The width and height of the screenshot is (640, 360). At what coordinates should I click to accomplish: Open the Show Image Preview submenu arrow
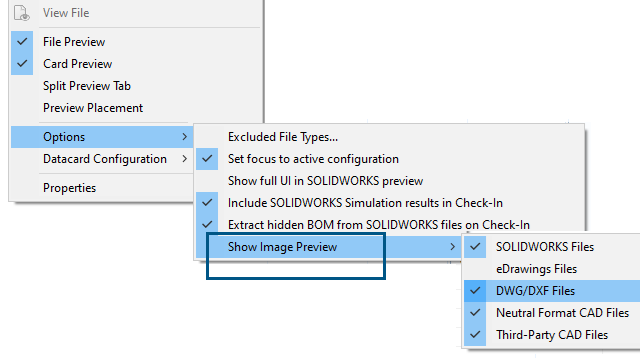click(x=452, y=247)
